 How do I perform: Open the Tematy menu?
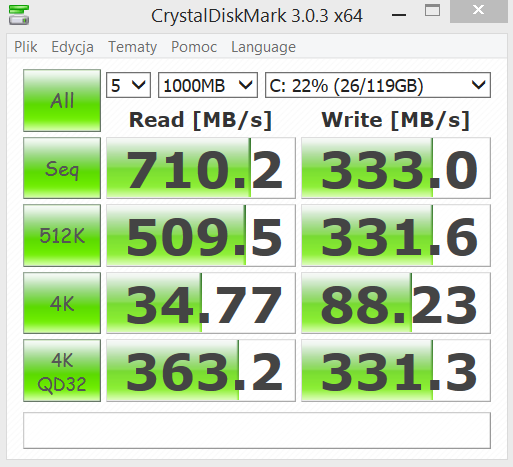(x=132, y=47)
